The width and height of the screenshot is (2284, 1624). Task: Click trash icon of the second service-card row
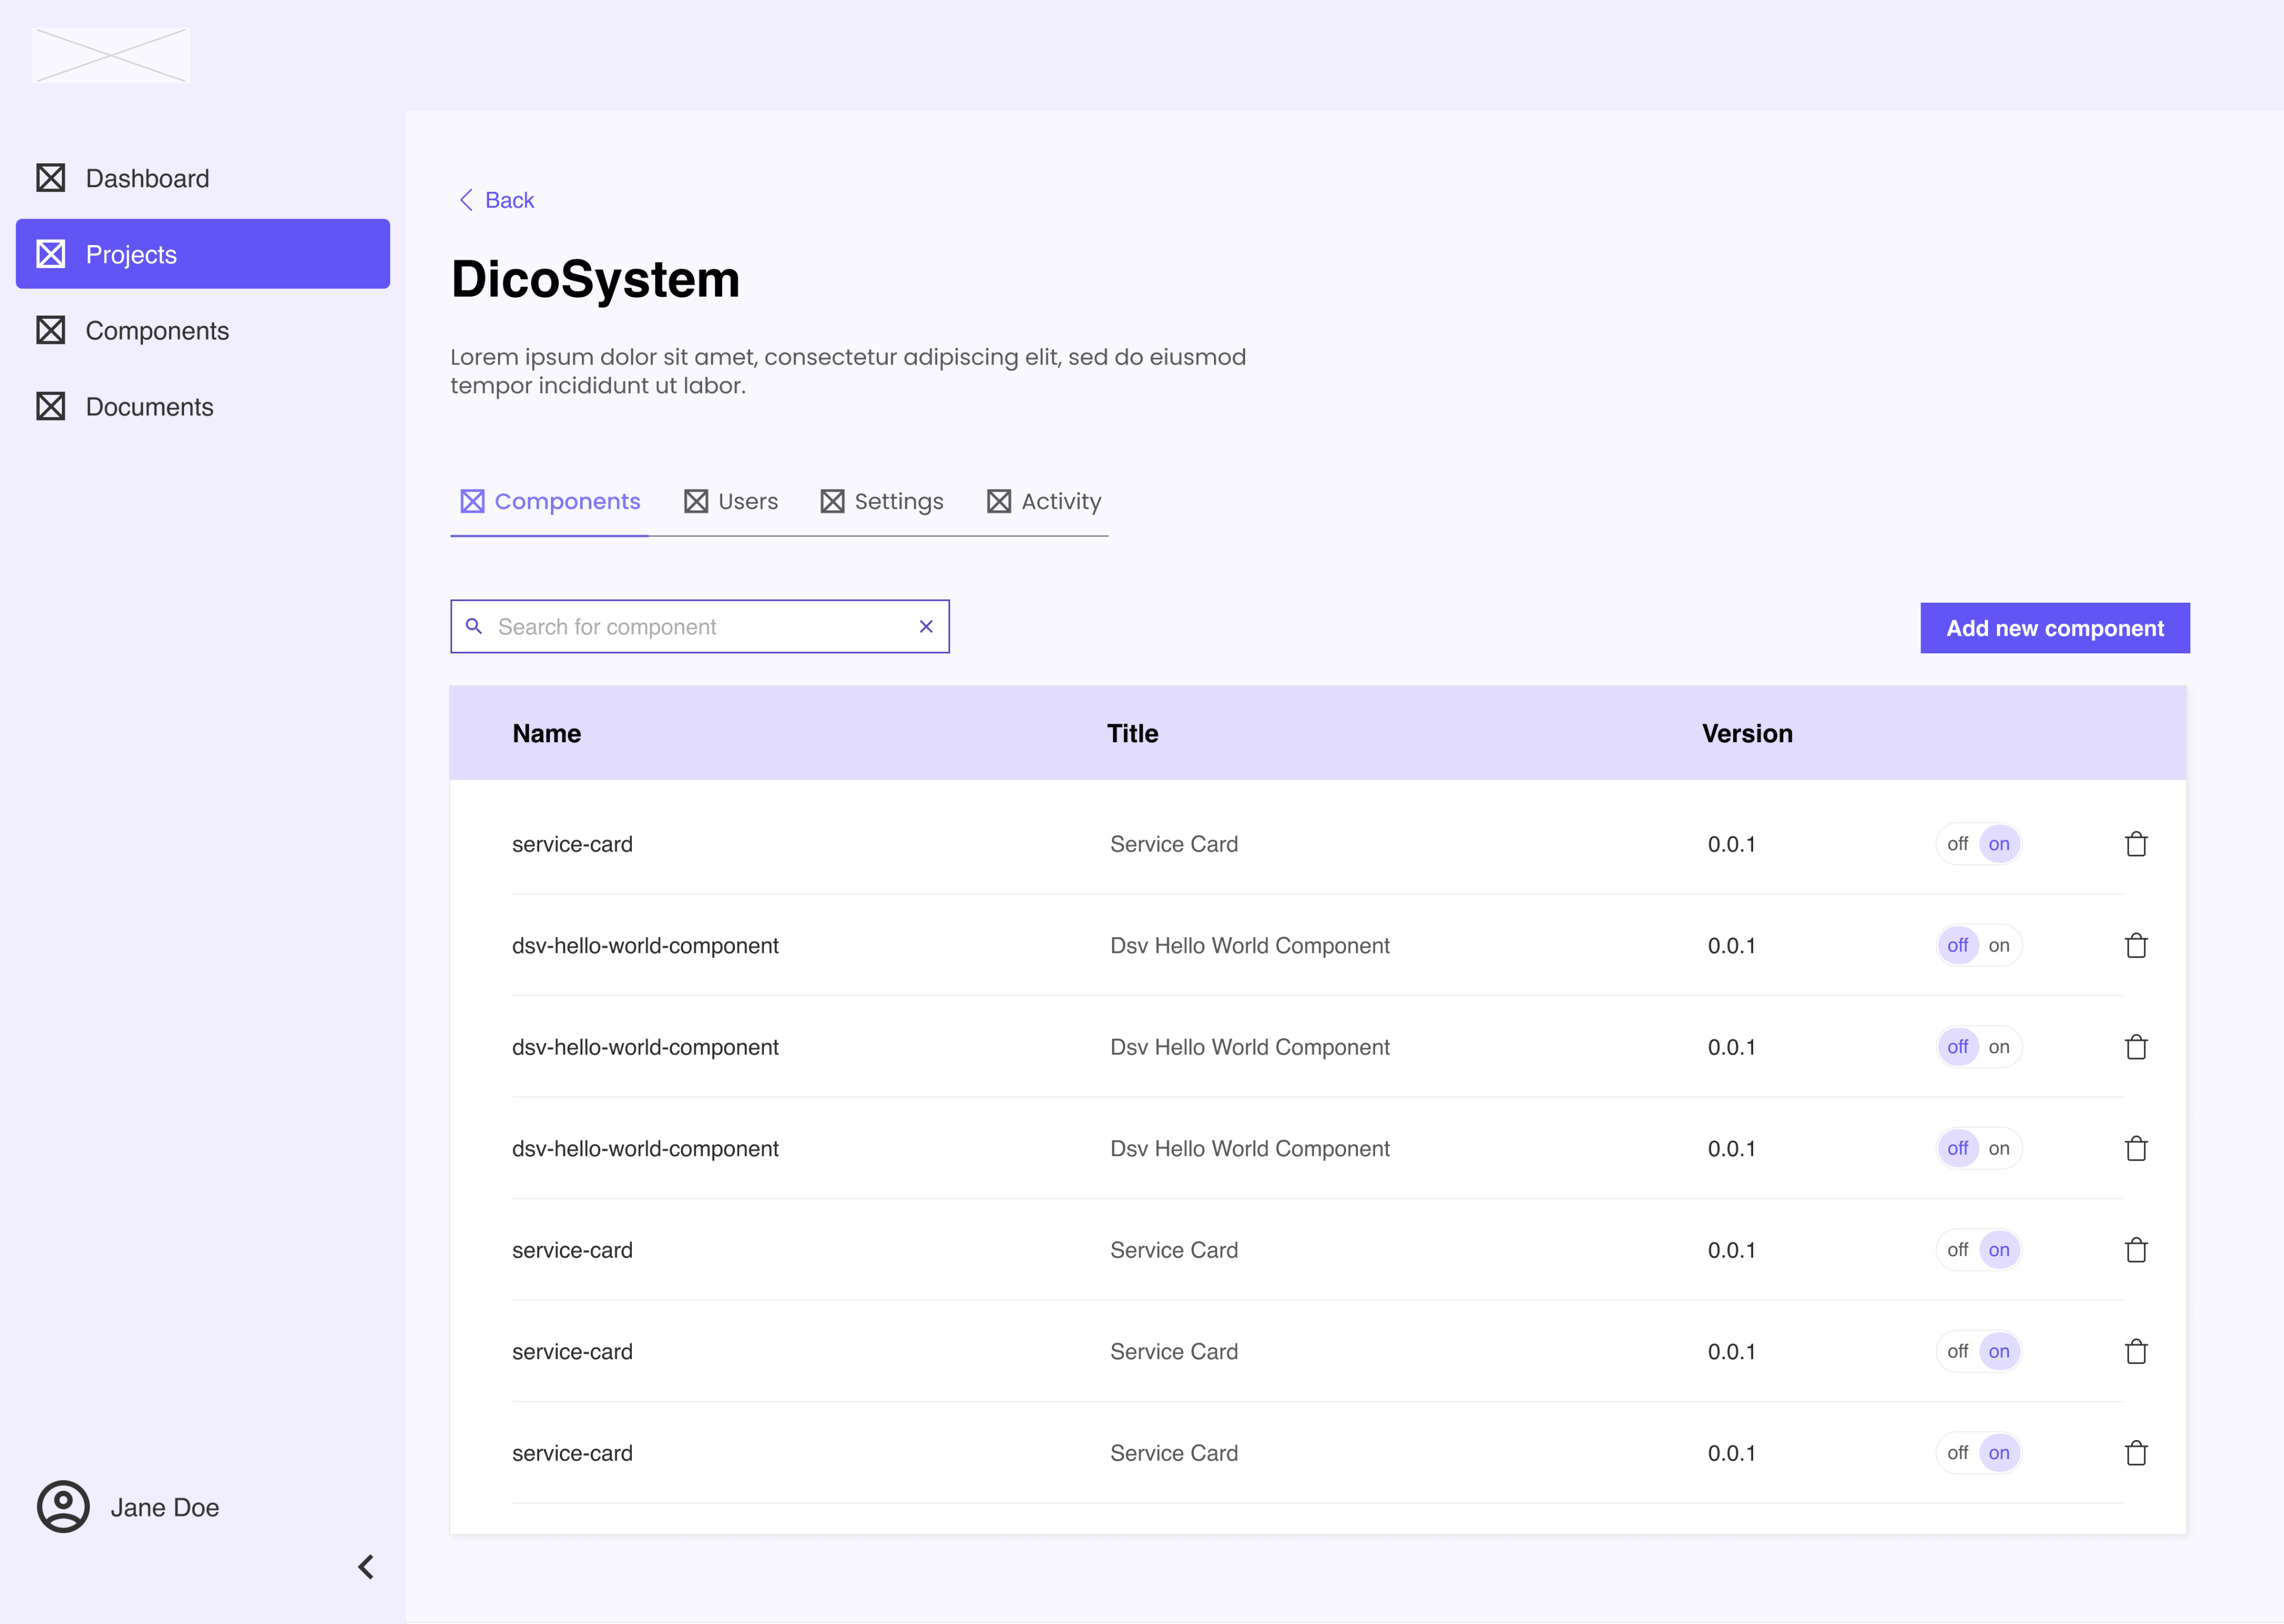click(2136, 1250)
